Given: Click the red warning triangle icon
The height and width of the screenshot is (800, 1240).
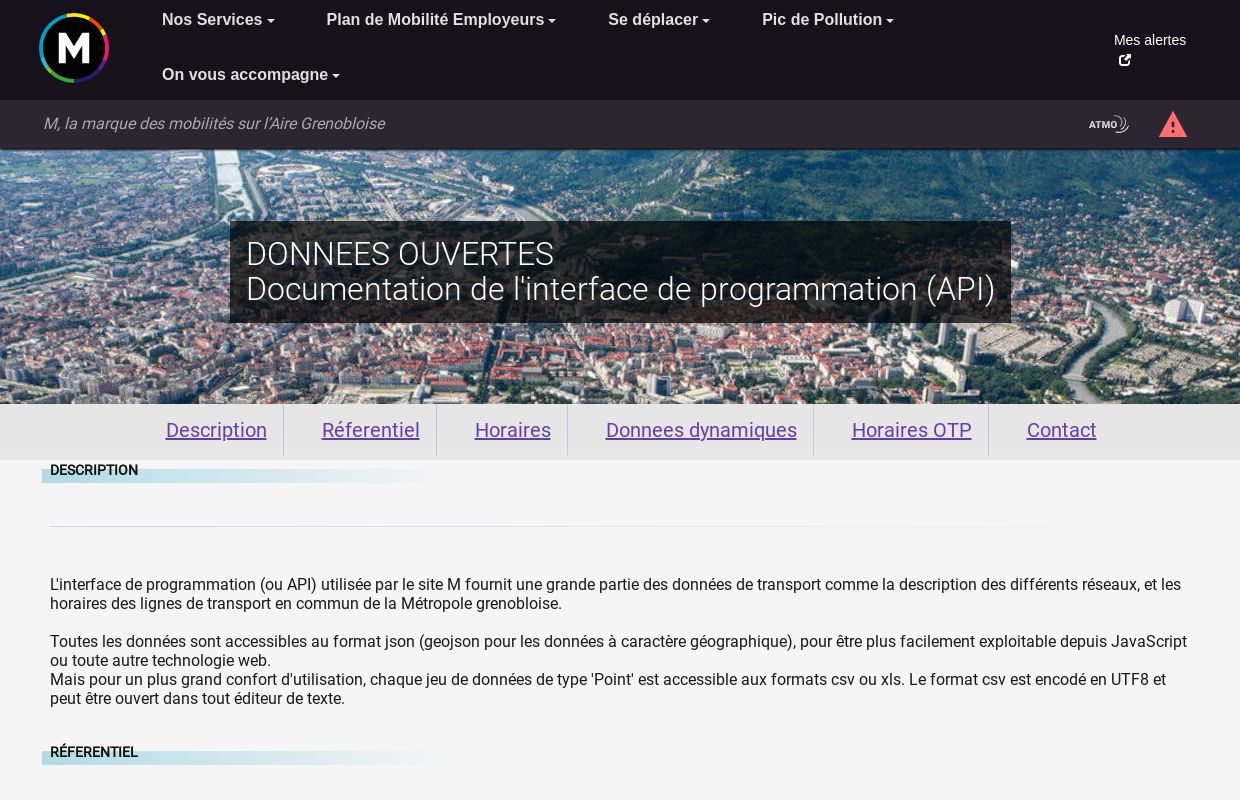Looking at the screenshot, I should click(1173, 125).
